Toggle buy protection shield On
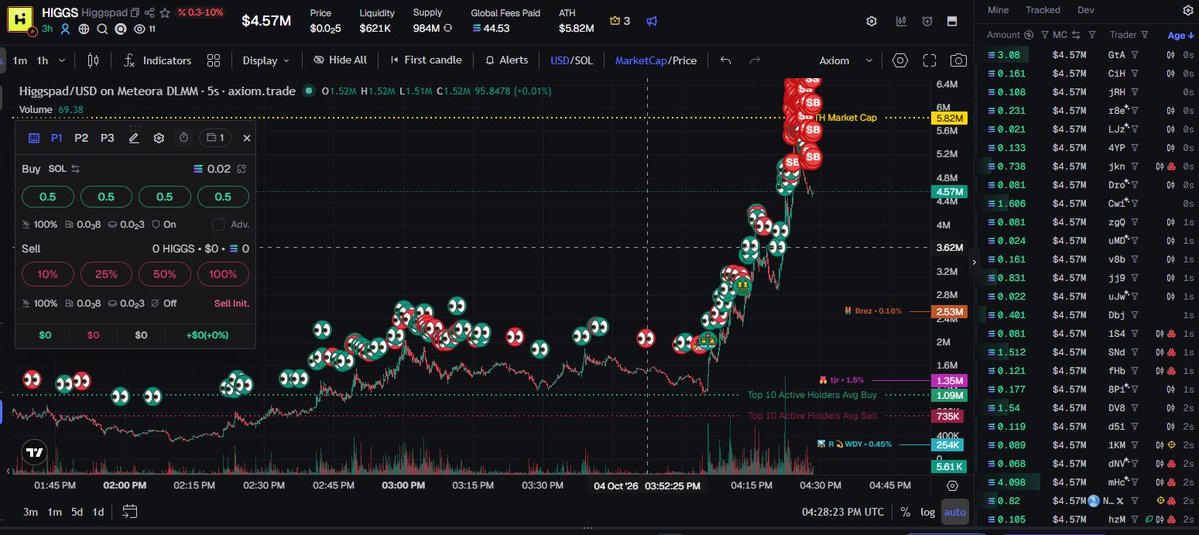Image resolution: width=1199 pixels, height=535 pixels. point(164,225)
